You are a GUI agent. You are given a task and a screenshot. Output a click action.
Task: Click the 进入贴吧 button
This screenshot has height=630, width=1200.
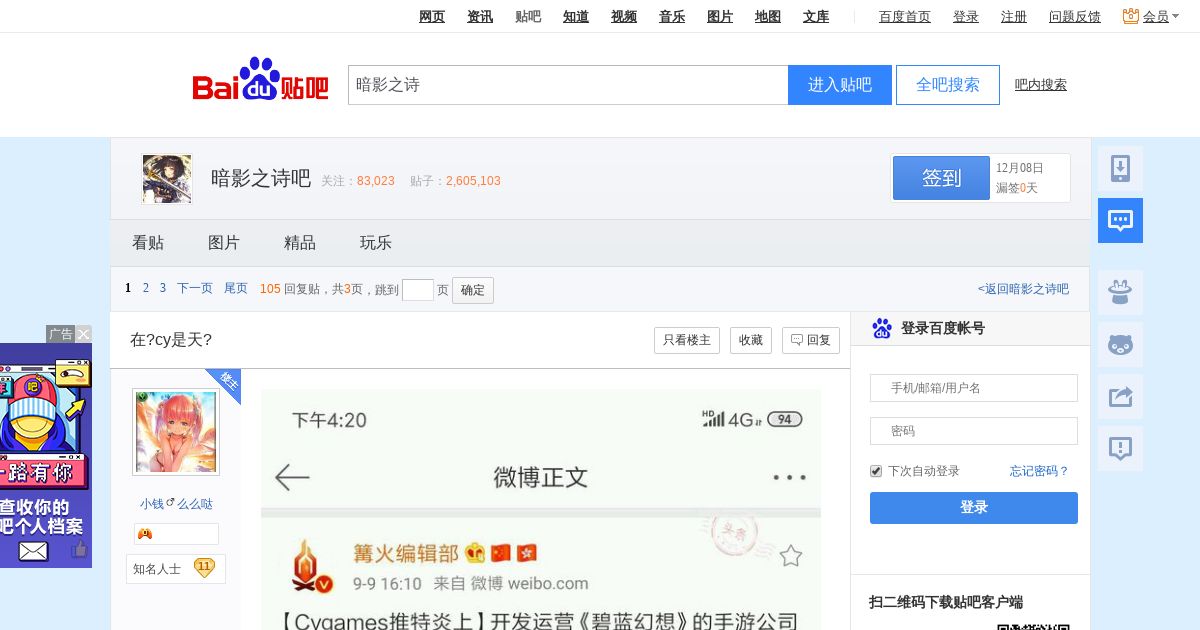pos(840,85)
